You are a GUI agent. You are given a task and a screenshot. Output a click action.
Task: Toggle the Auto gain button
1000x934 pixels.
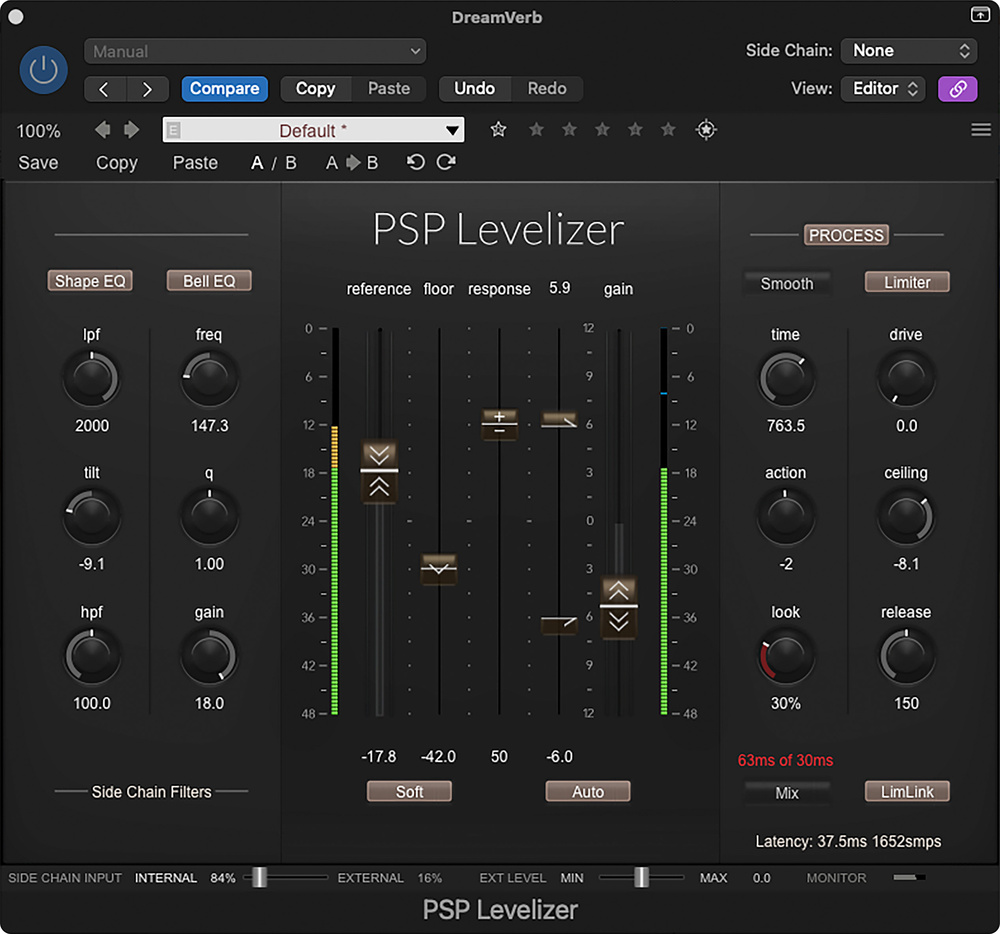pyautogui.click(x=587, y=791)
